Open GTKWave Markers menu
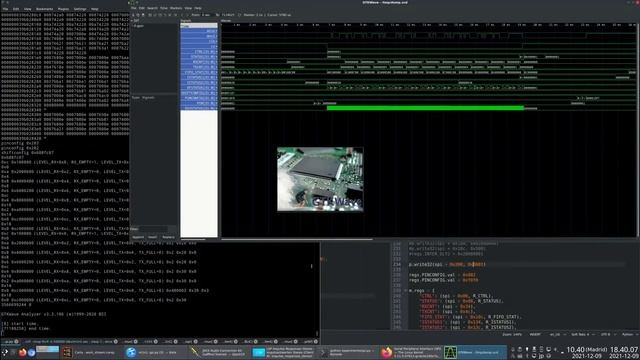The image size is (640, 360). (x=176, y=8)
